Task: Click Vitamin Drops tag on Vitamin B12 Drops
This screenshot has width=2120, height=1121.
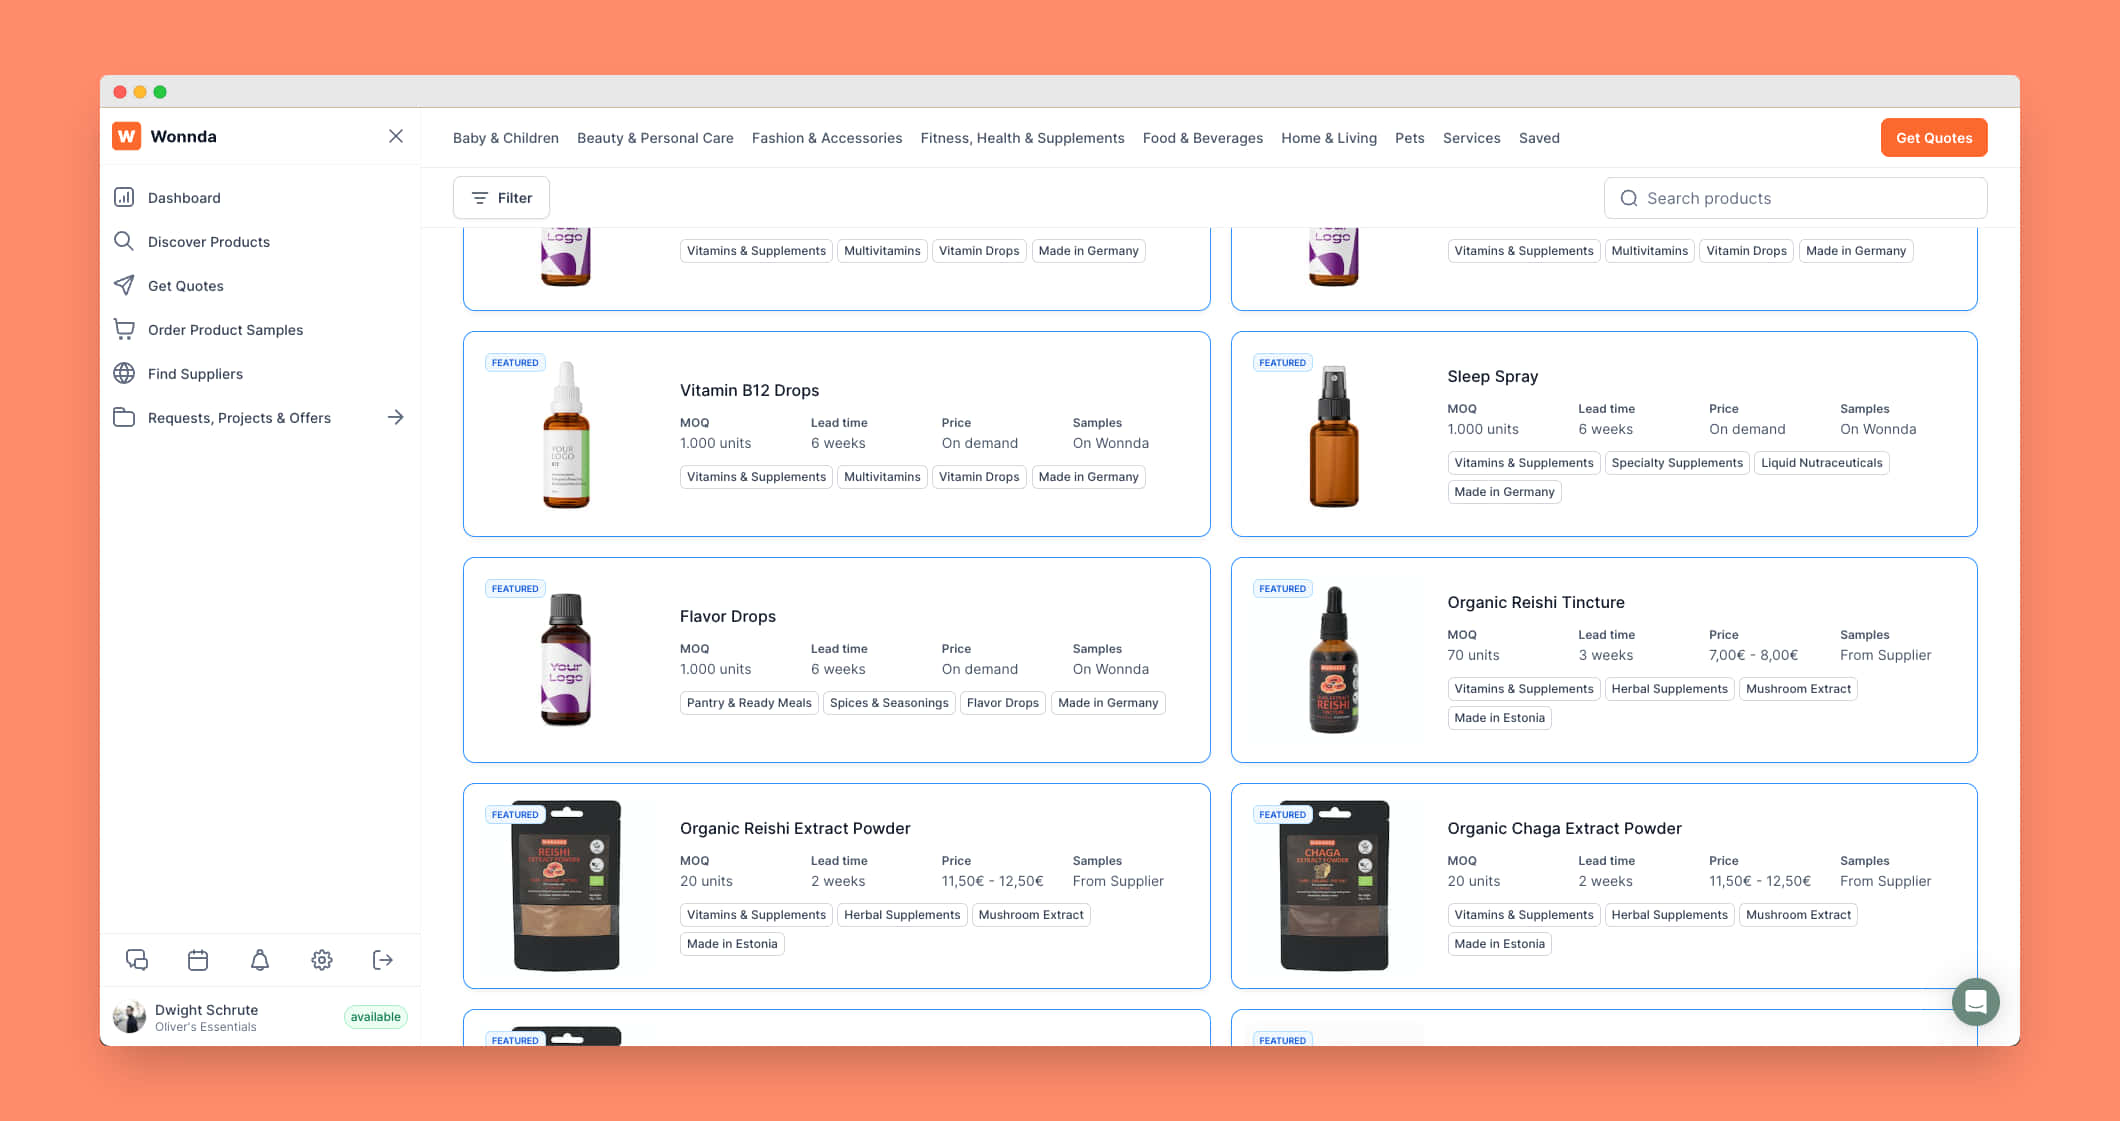Action: (979, 477)
